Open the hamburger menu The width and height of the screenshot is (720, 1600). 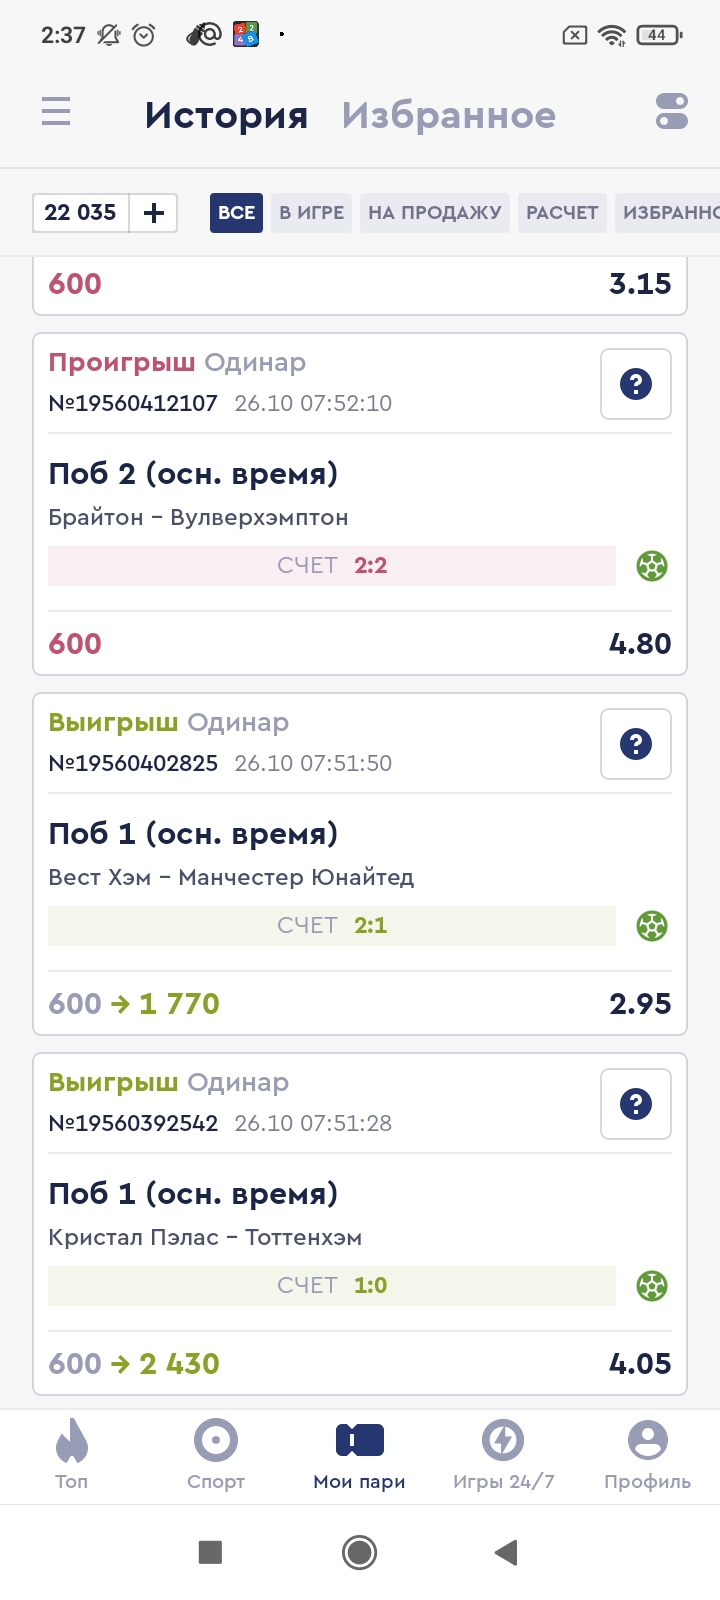(56, 111)
